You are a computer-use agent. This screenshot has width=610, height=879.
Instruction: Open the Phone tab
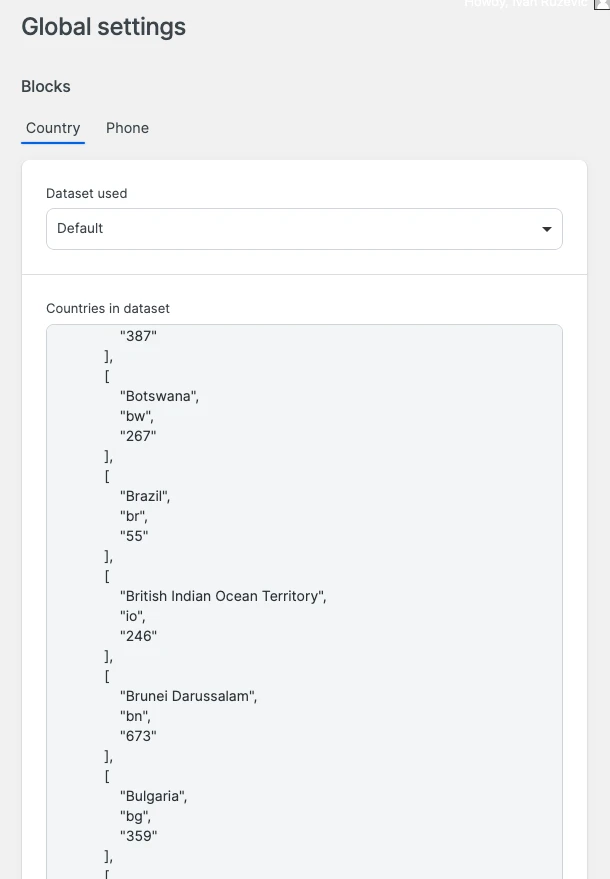pos(127,128)
